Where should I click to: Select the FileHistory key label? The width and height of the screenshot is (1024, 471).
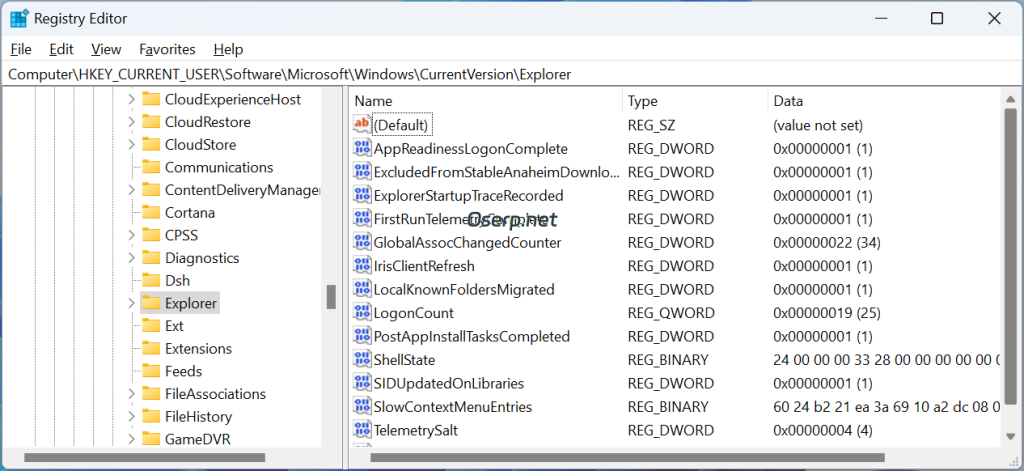coord(199,417)
